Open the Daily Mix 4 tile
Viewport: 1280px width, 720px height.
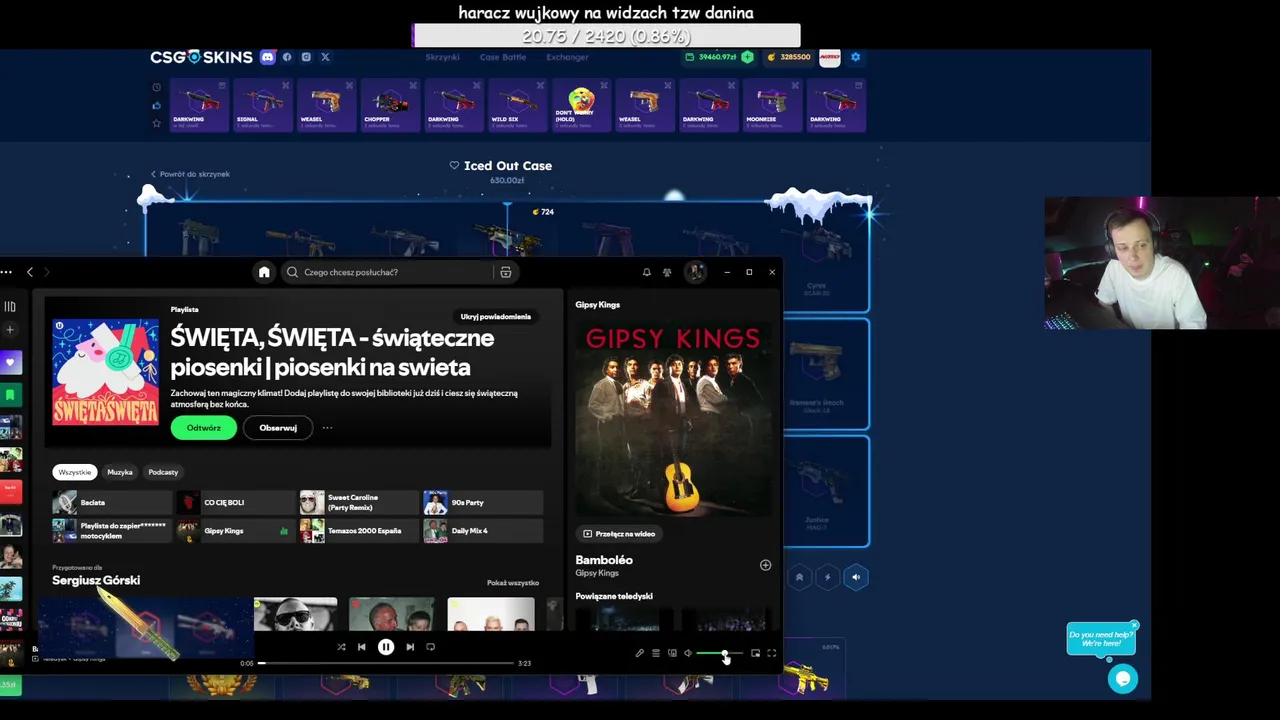coord(484,531)
